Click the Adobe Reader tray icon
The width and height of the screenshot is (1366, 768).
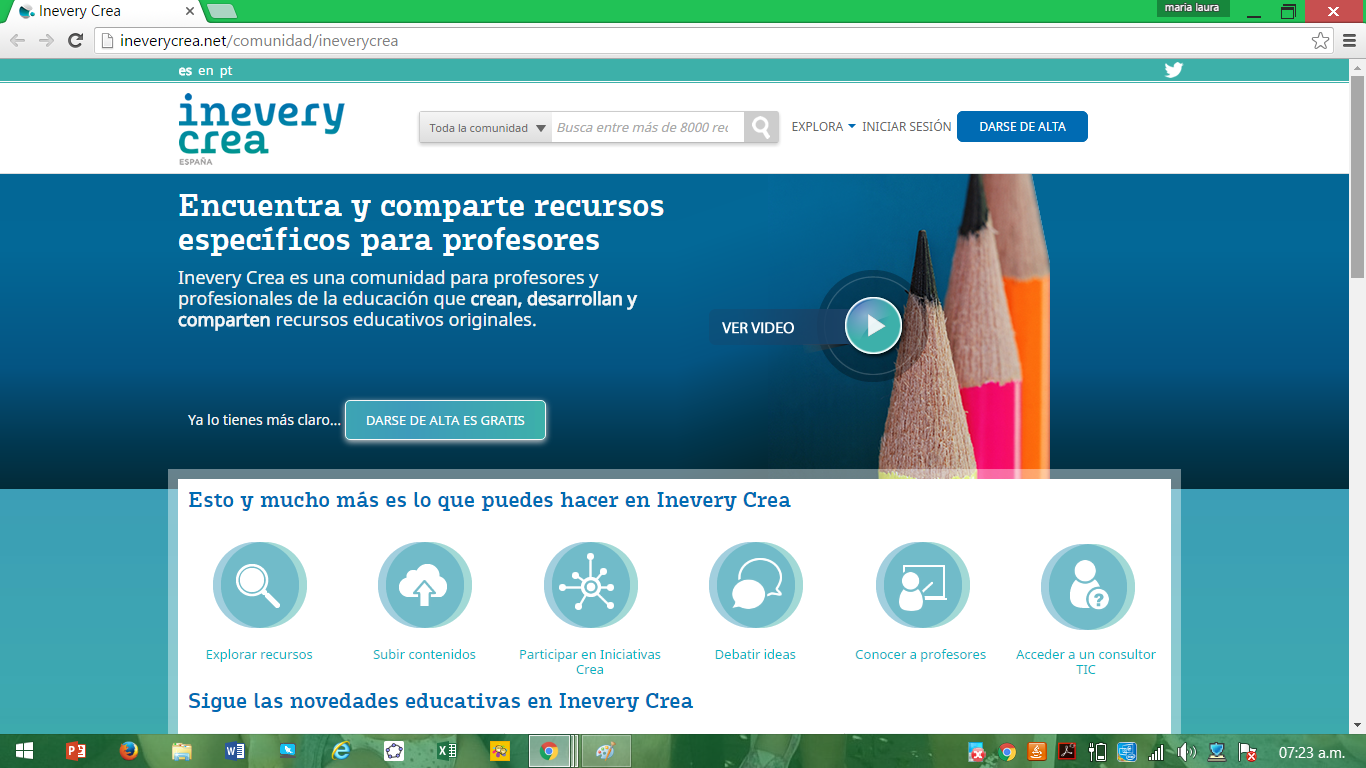(1067, 752)
